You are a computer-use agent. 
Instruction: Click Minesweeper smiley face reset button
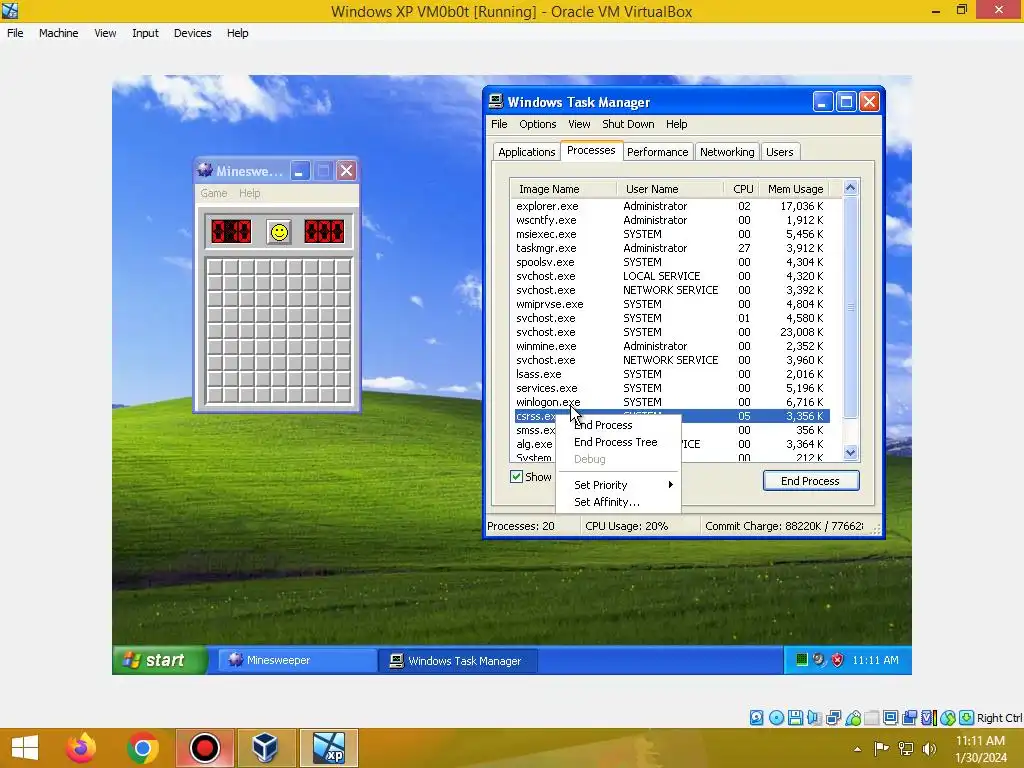279,232
